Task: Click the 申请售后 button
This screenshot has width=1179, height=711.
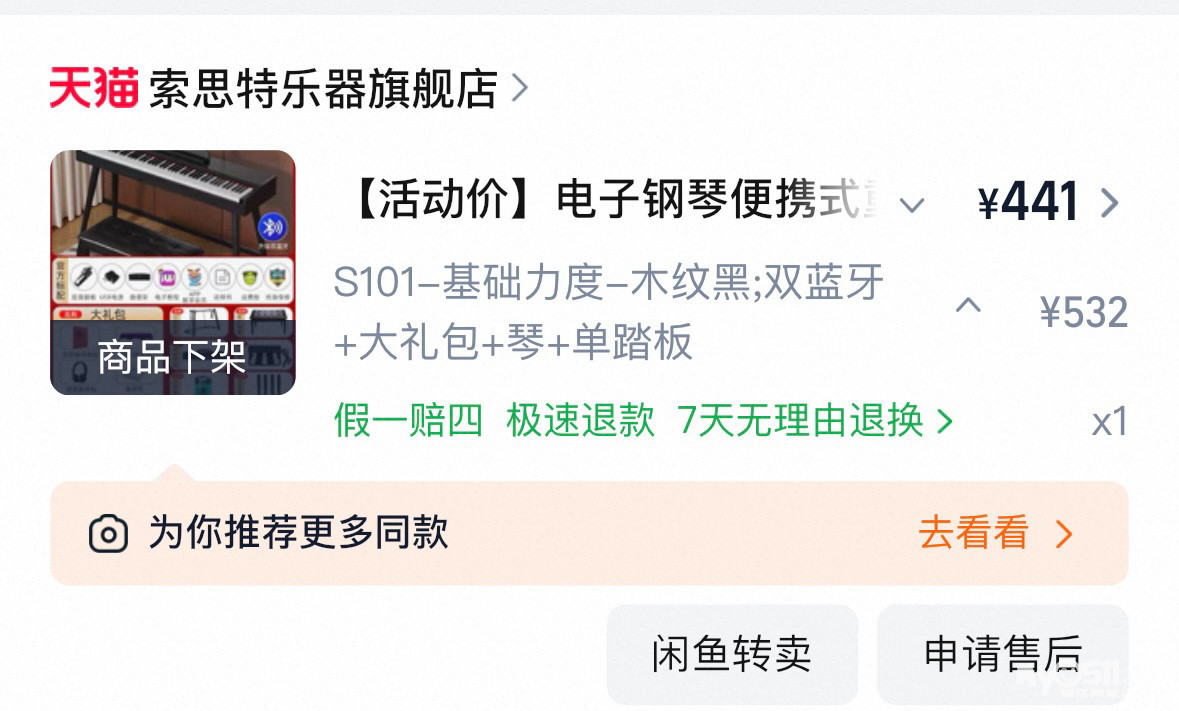Action: (x=1003, y=653)
